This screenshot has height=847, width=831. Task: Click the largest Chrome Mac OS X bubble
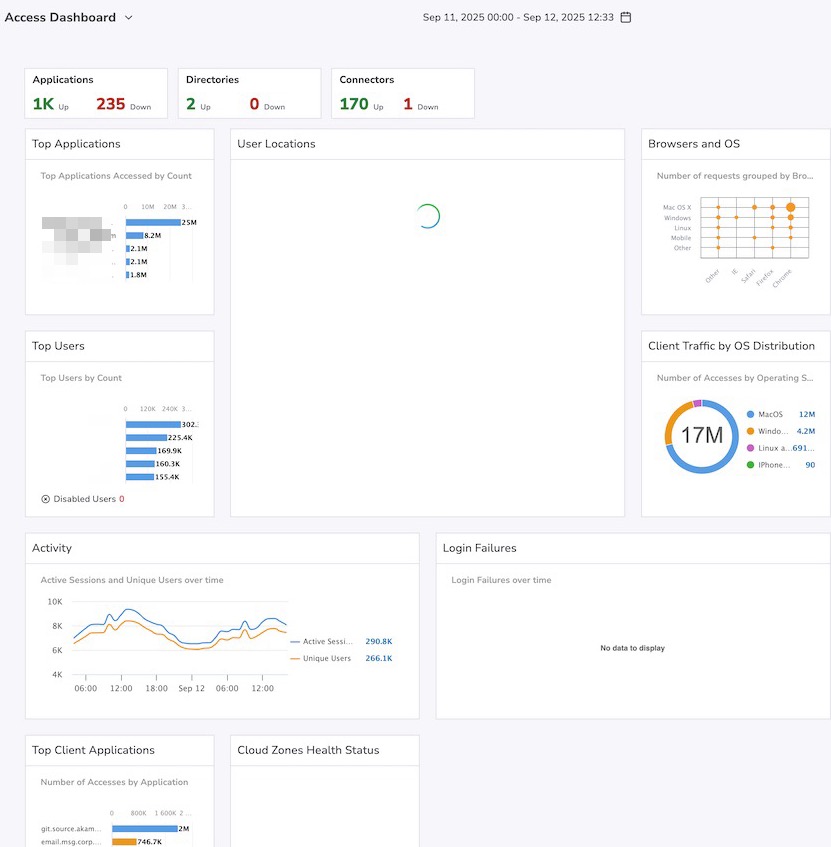click(790, 207)
